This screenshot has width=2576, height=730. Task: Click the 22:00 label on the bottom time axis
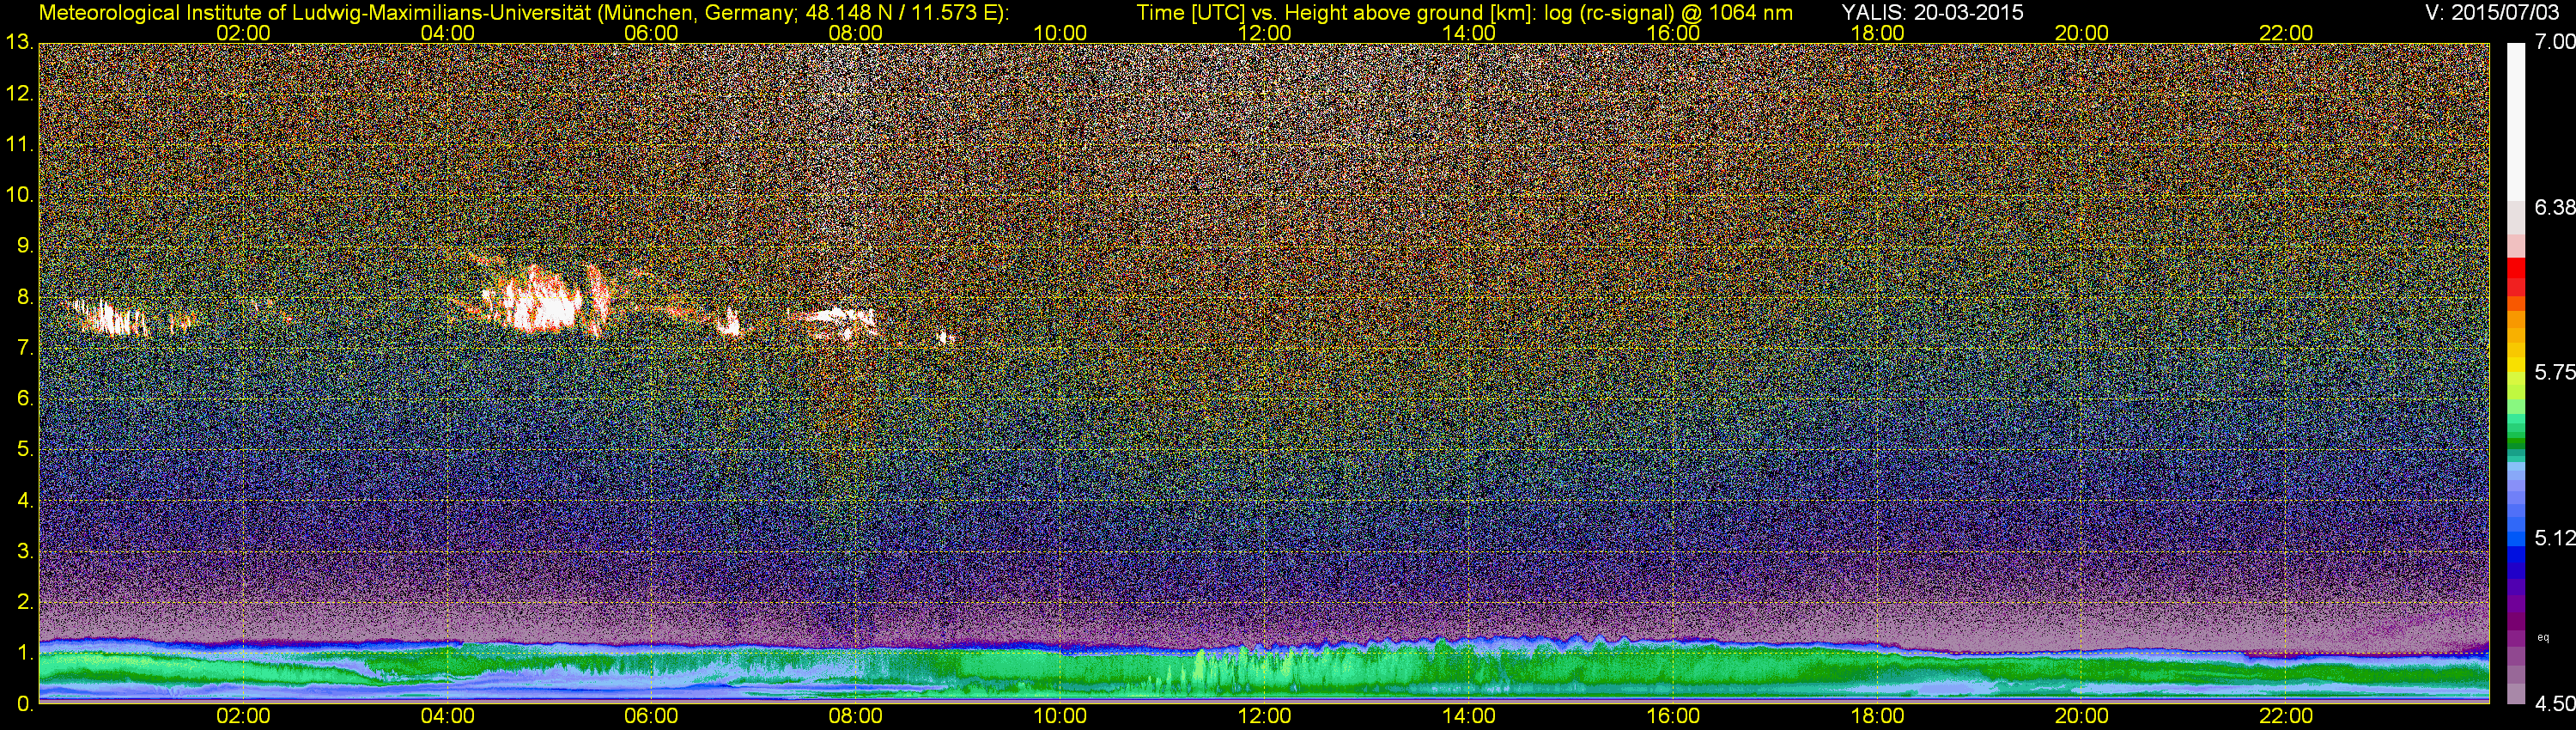pyautogui.click(x=2286, y=716)
